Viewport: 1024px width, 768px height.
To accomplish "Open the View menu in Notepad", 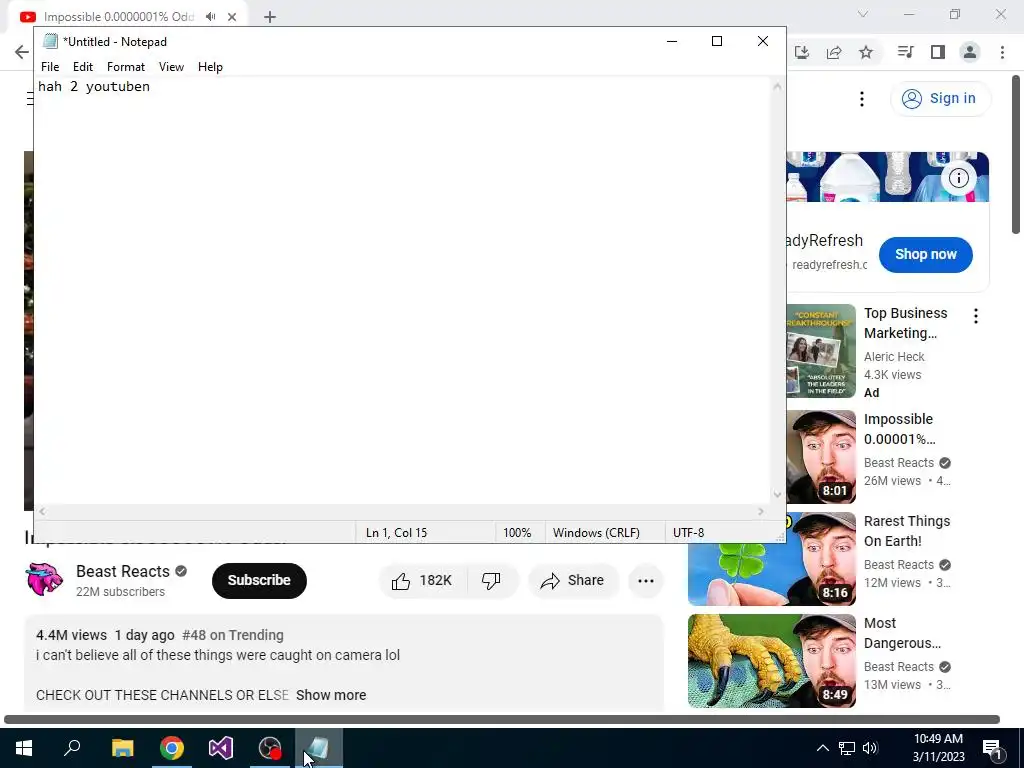I will [x=171, y=67].
